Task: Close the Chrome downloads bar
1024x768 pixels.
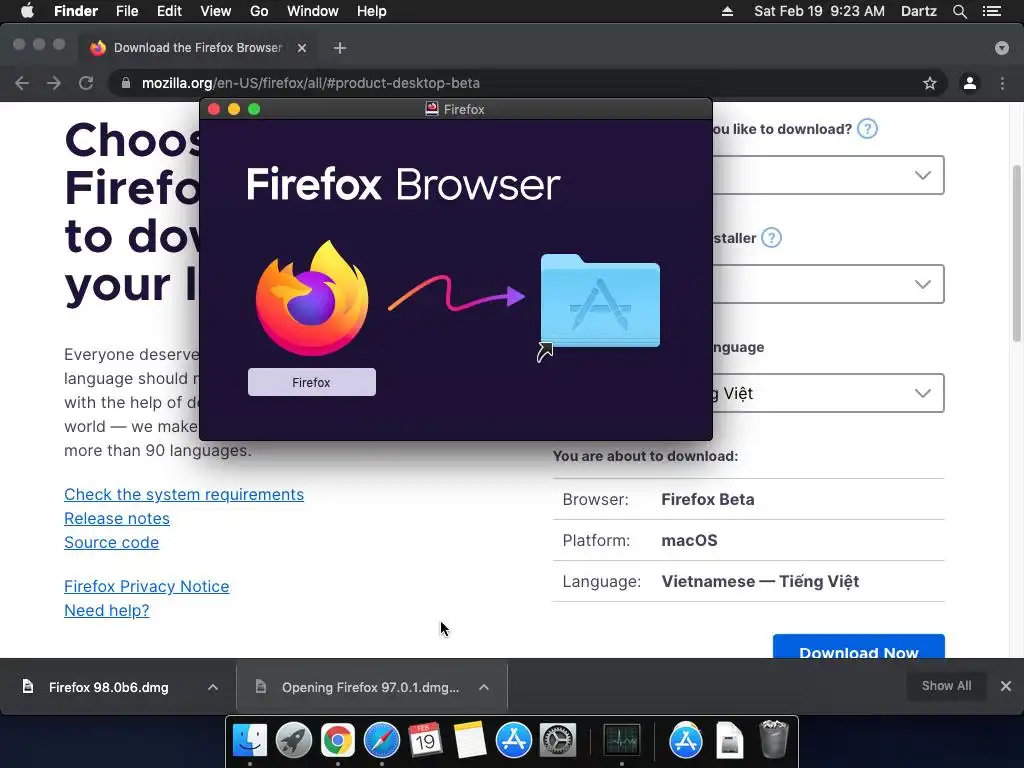Action: coord(1006,686)
